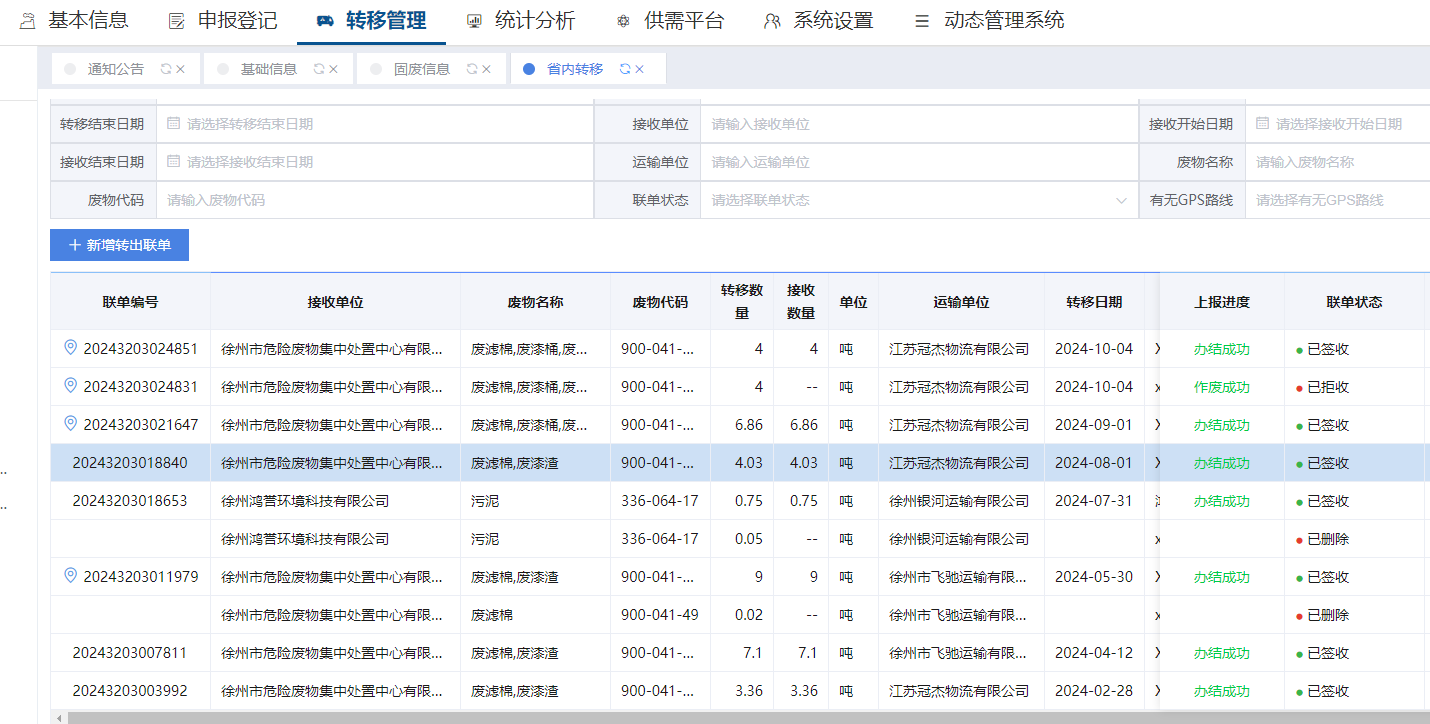Select manifest number 20243203018653
Viewport: 1430px width, 724px height.
tap(130, 501)
